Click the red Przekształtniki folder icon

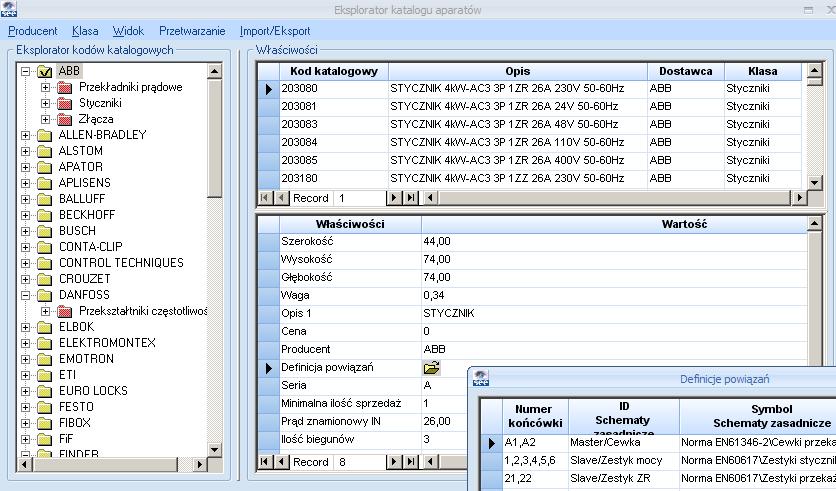(65, 311)
